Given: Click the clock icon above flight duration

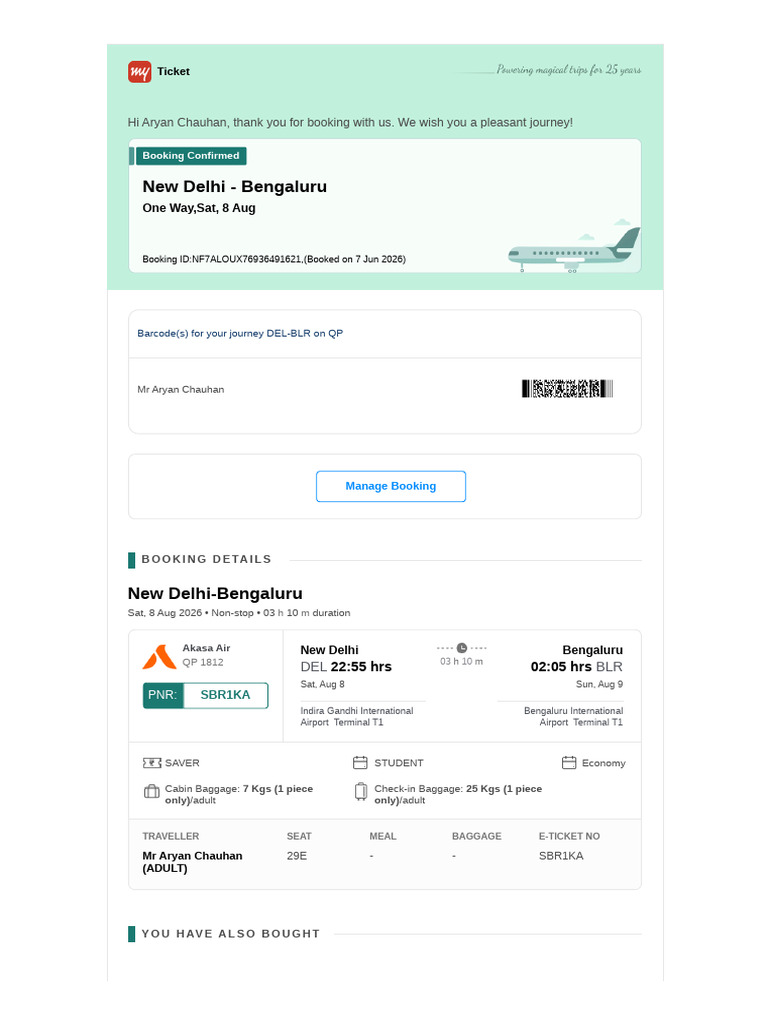Looking at the screenshot, I should tap(462, 648).
